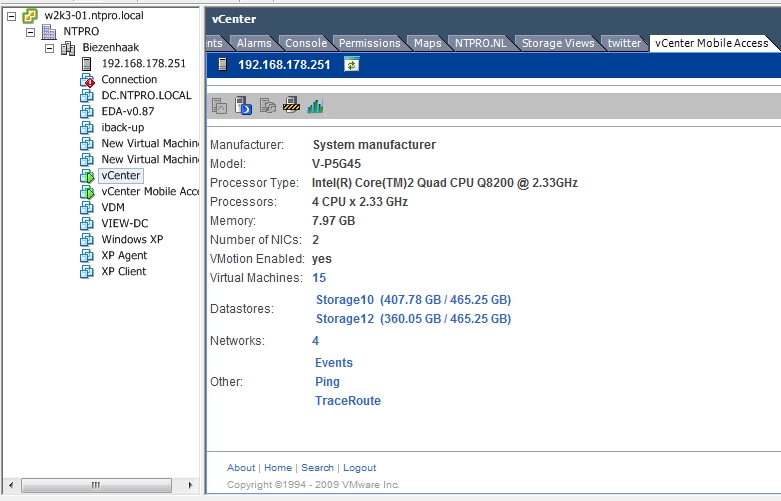The image size is (781, 501).
Task: Select the NTPRO.NL tab
Action: pos(481,43)
